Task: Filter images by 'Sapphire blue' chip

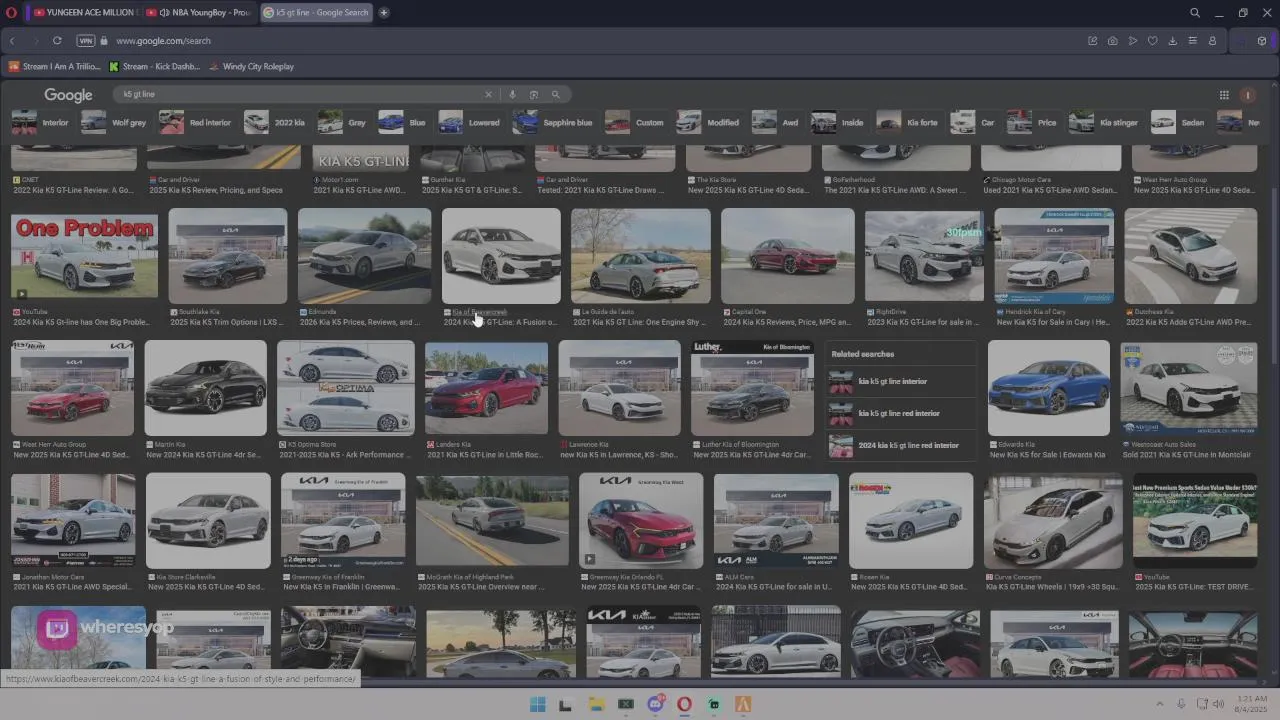Action: (553, 122)
